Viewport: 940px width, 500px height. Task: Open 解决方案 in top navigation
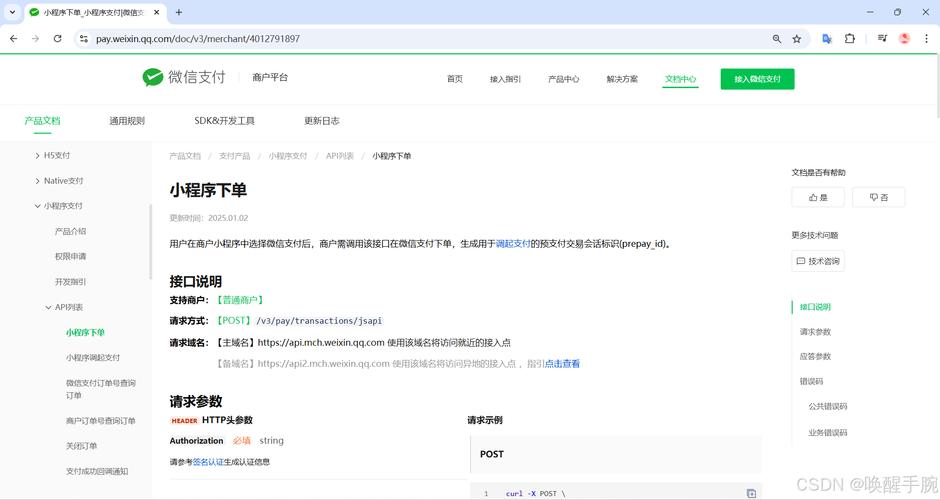pyautogui.click(x=622, y=79)
